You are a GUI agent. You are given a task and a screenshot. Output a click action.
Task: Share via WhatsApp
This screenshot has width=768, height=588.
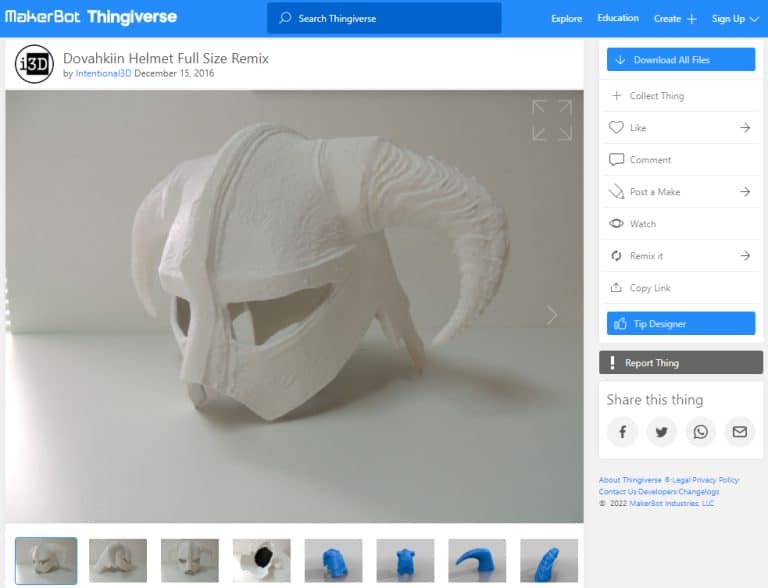tap(700, 432)
